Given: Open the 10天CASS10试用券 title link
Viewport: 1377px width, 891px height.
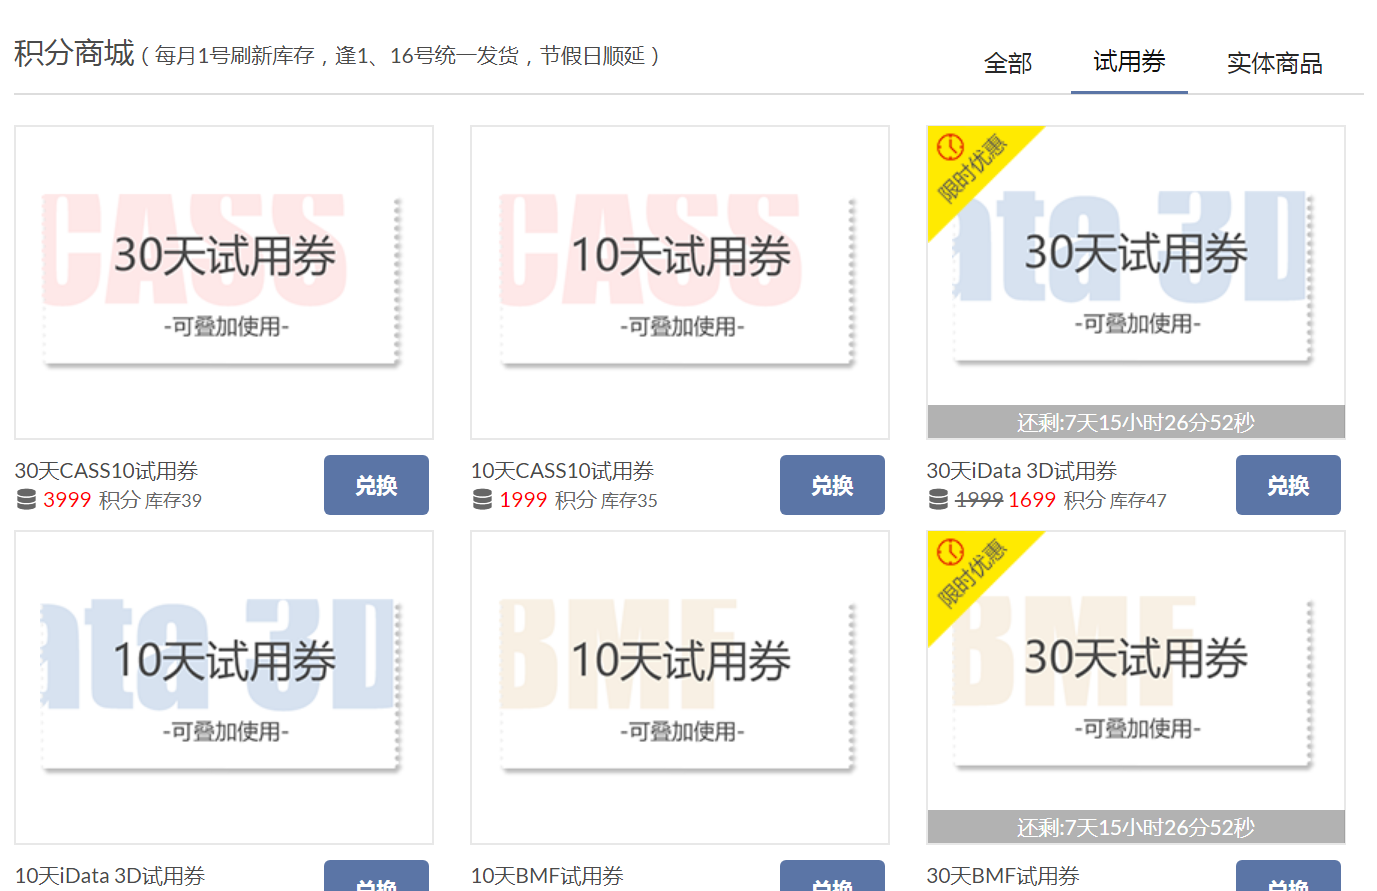Looking at the screenshot, I should pyautogui.click(x=562, y=471).
